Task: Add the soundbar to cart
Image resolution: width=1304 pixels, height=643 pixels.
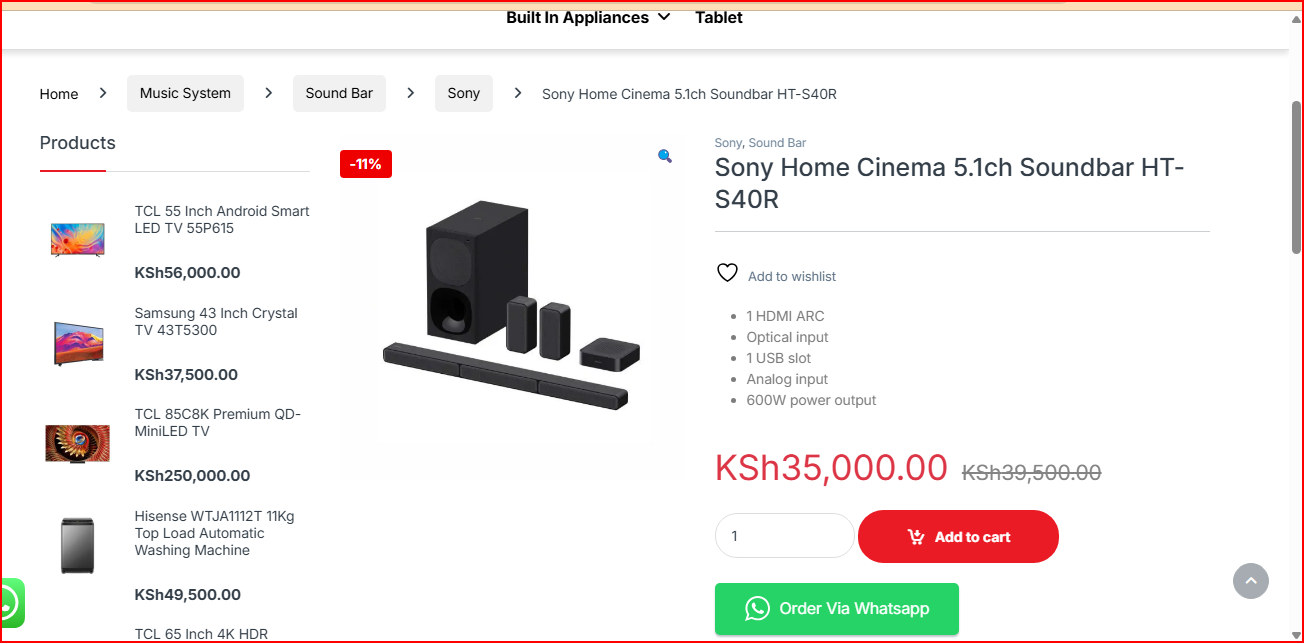Action: (x=958, y=537)
